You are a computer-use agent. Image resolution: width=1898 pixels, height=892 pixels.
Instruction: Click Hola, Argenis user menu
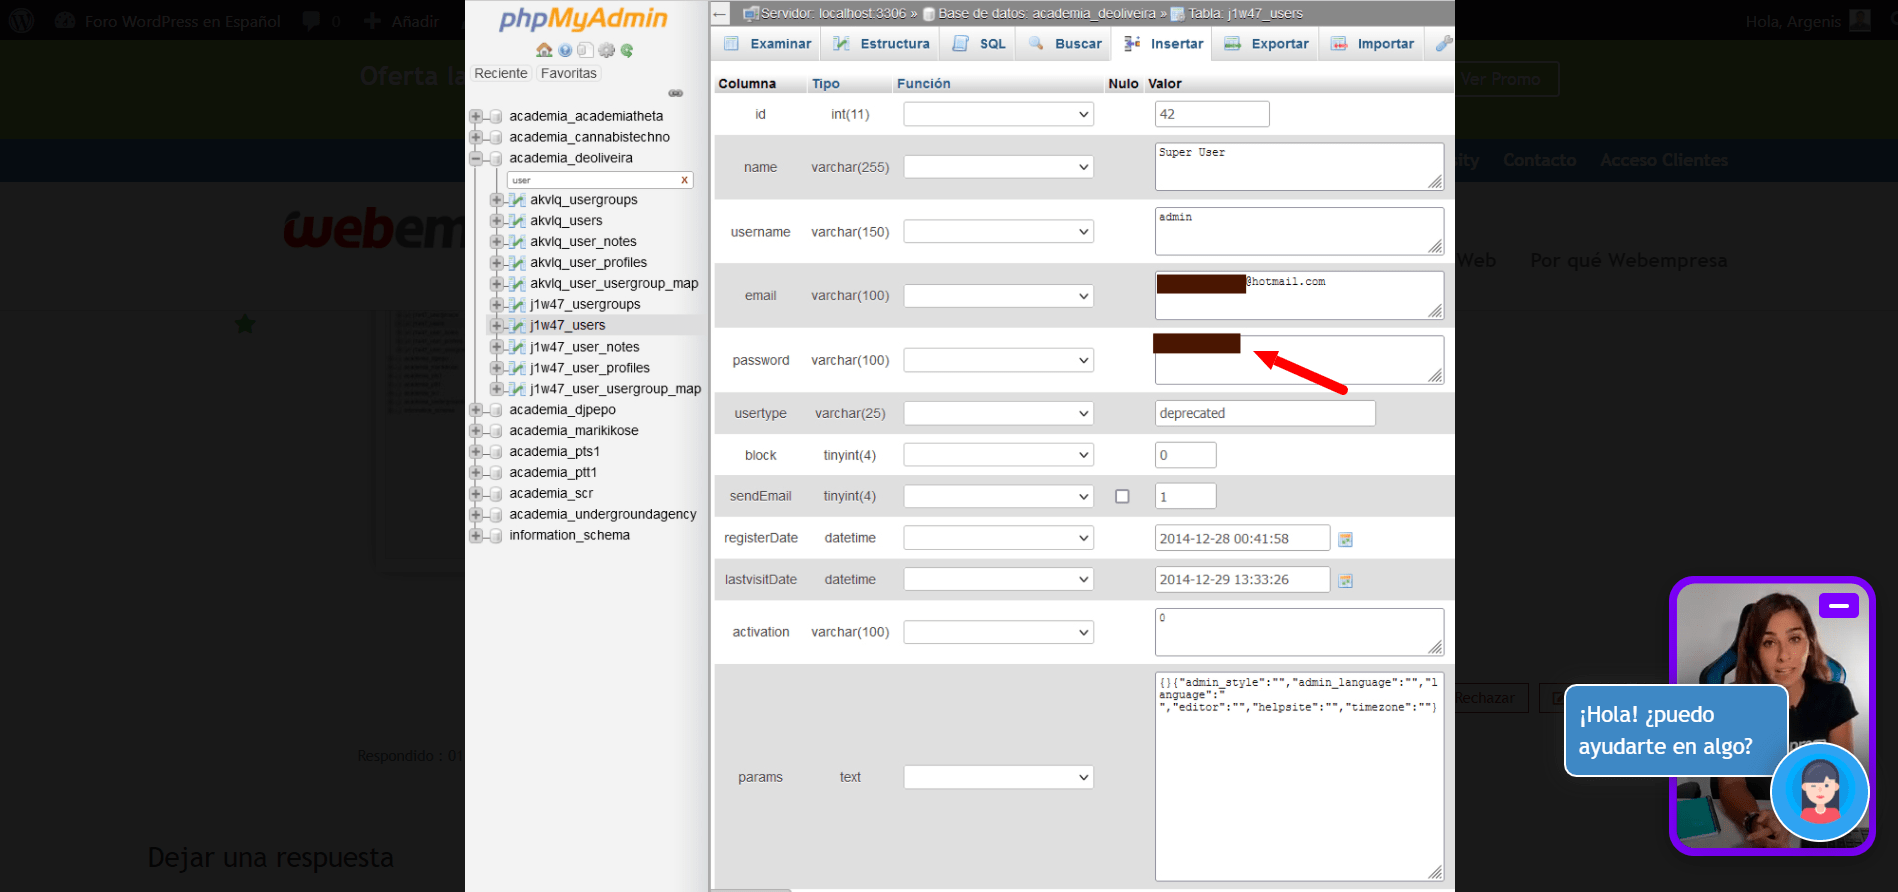pyautogui.click(x=1808, y=21)
